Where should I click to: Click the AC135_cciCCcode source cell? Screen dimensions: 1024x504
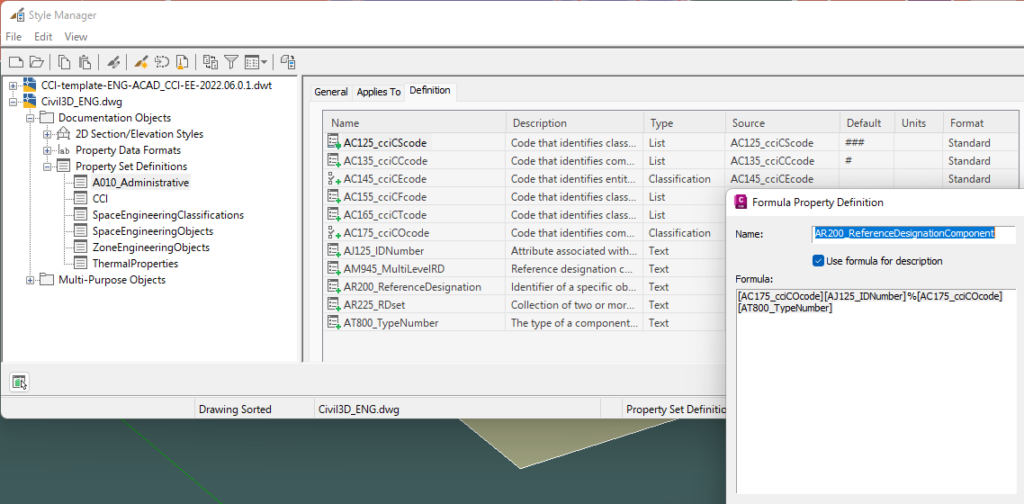tap(782, 161)
